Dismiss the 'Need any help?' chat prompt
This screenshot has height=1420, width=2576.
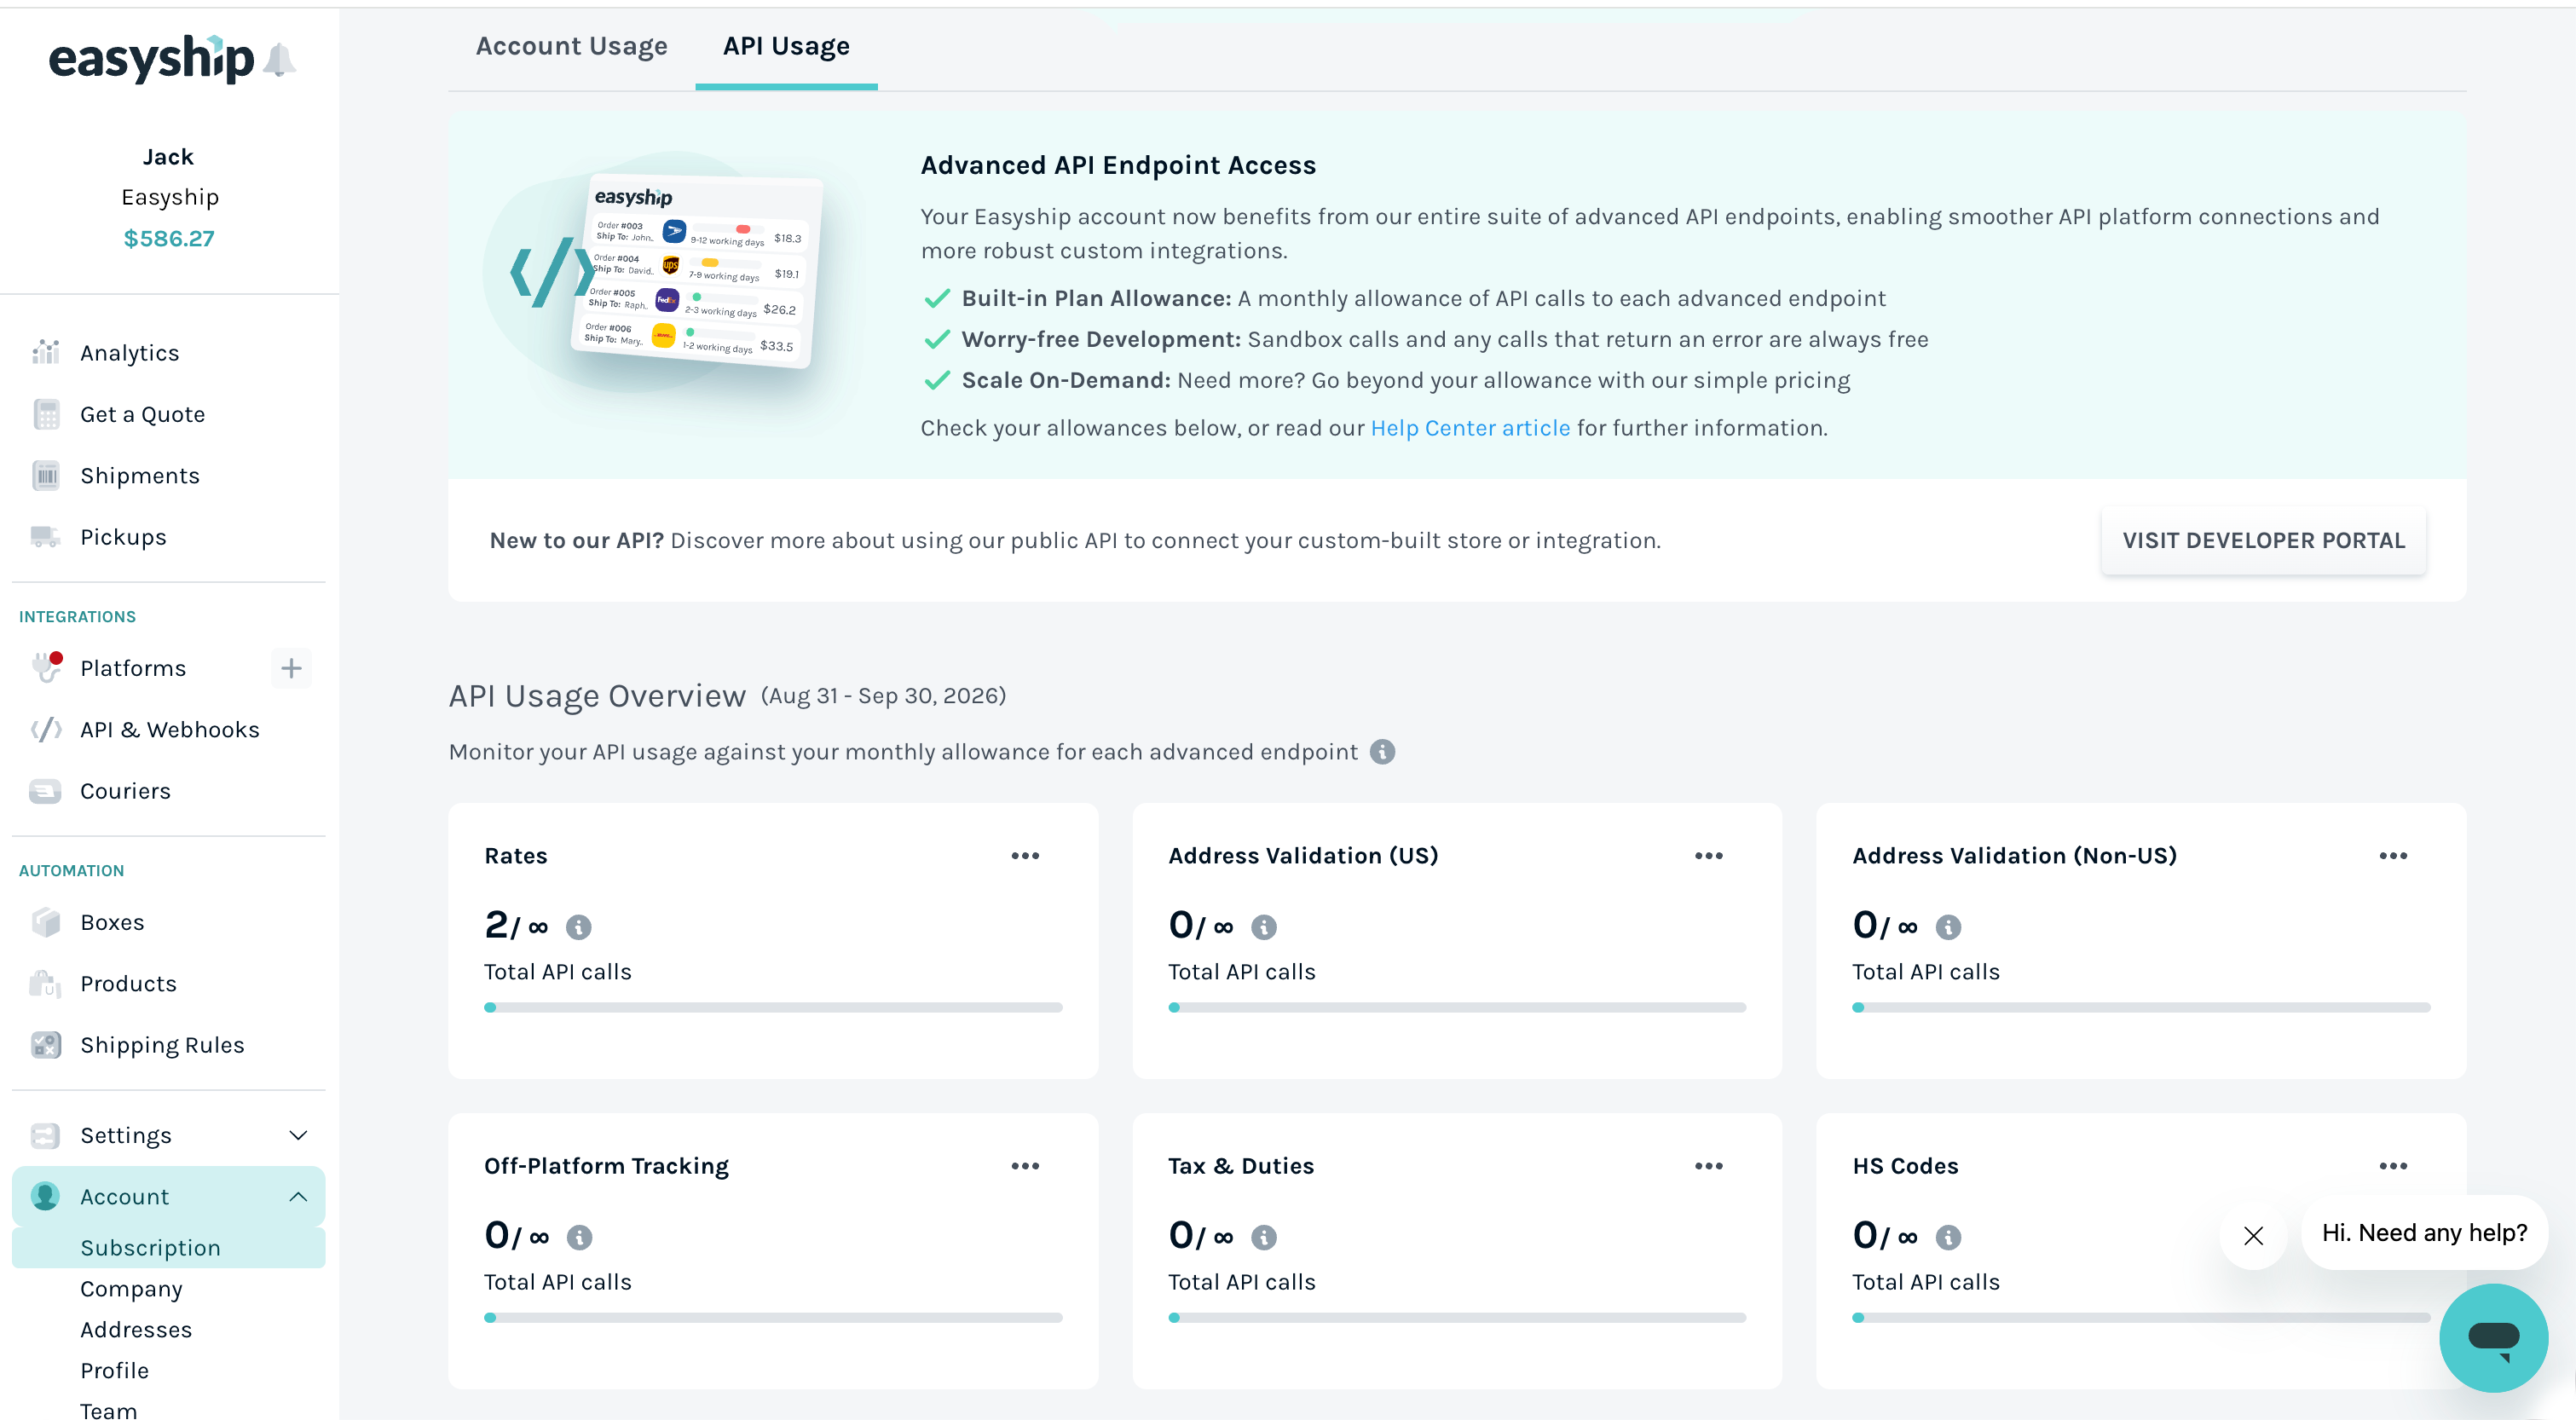tap(2254, 1236)
